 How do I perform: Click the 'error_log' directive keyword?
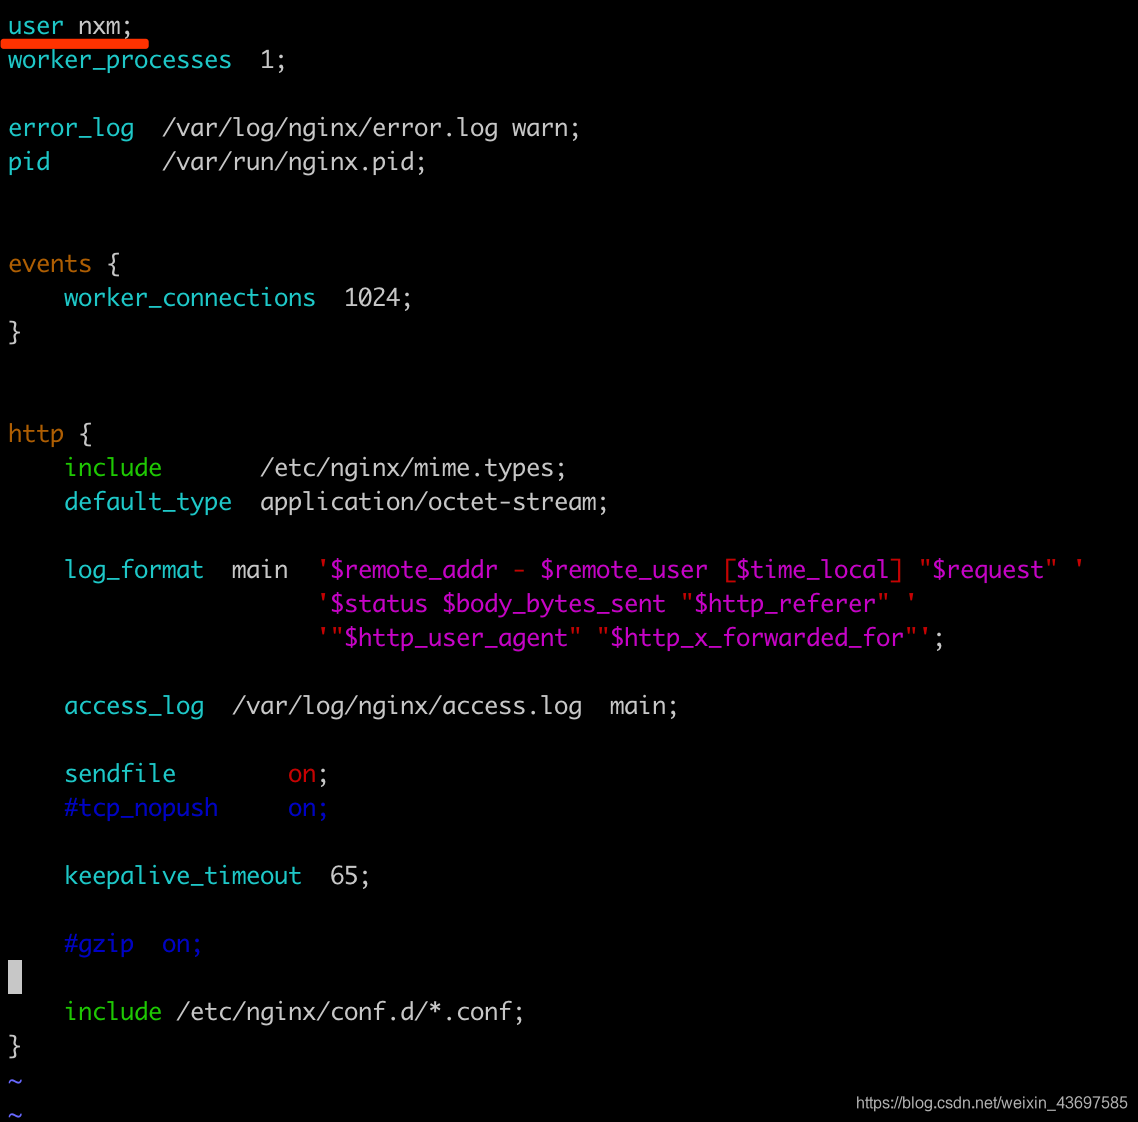pos(71,128)
